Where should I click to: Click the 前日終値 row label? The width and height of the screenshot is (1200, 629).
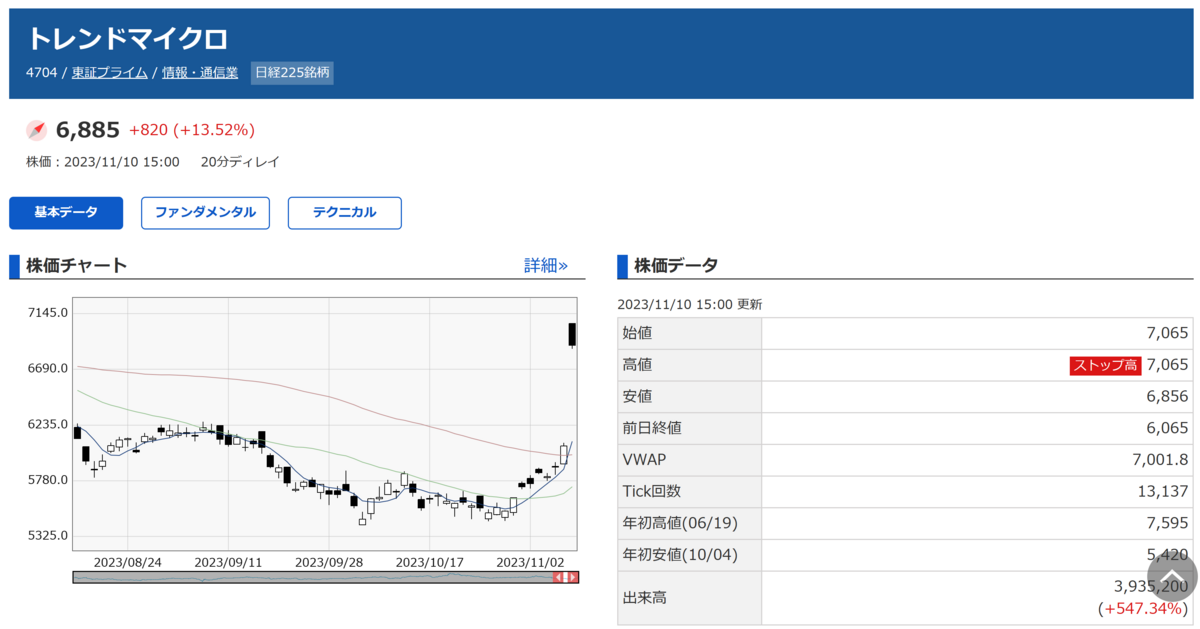(x=652, y=429)
